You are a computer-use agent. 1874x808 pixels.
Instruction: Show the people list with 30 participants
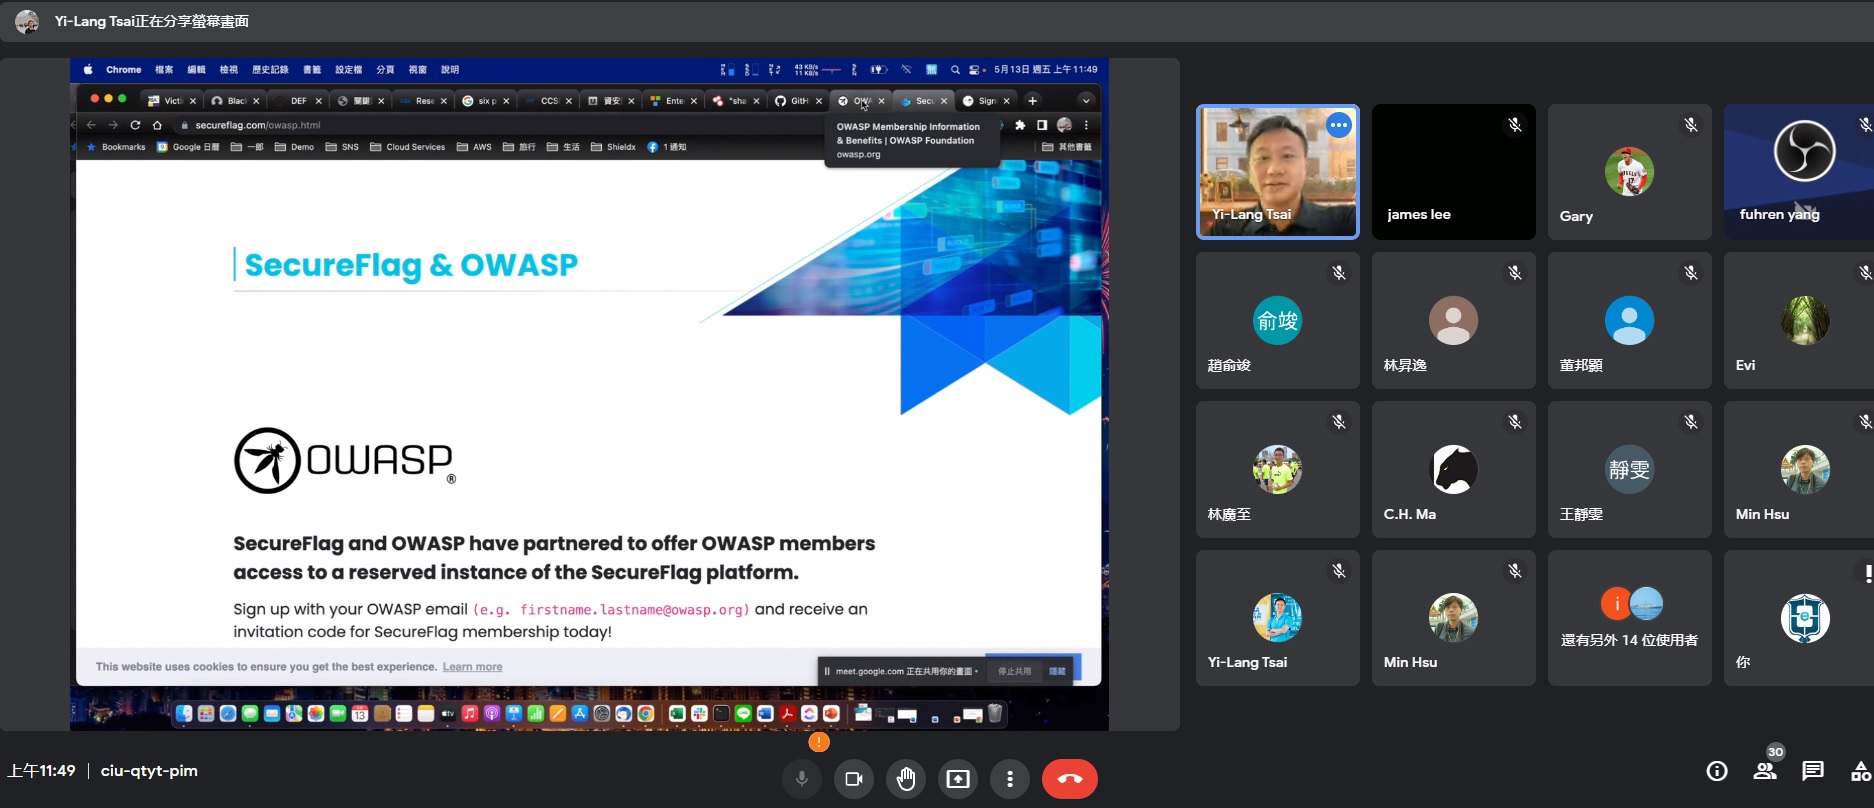(1765, 771)
